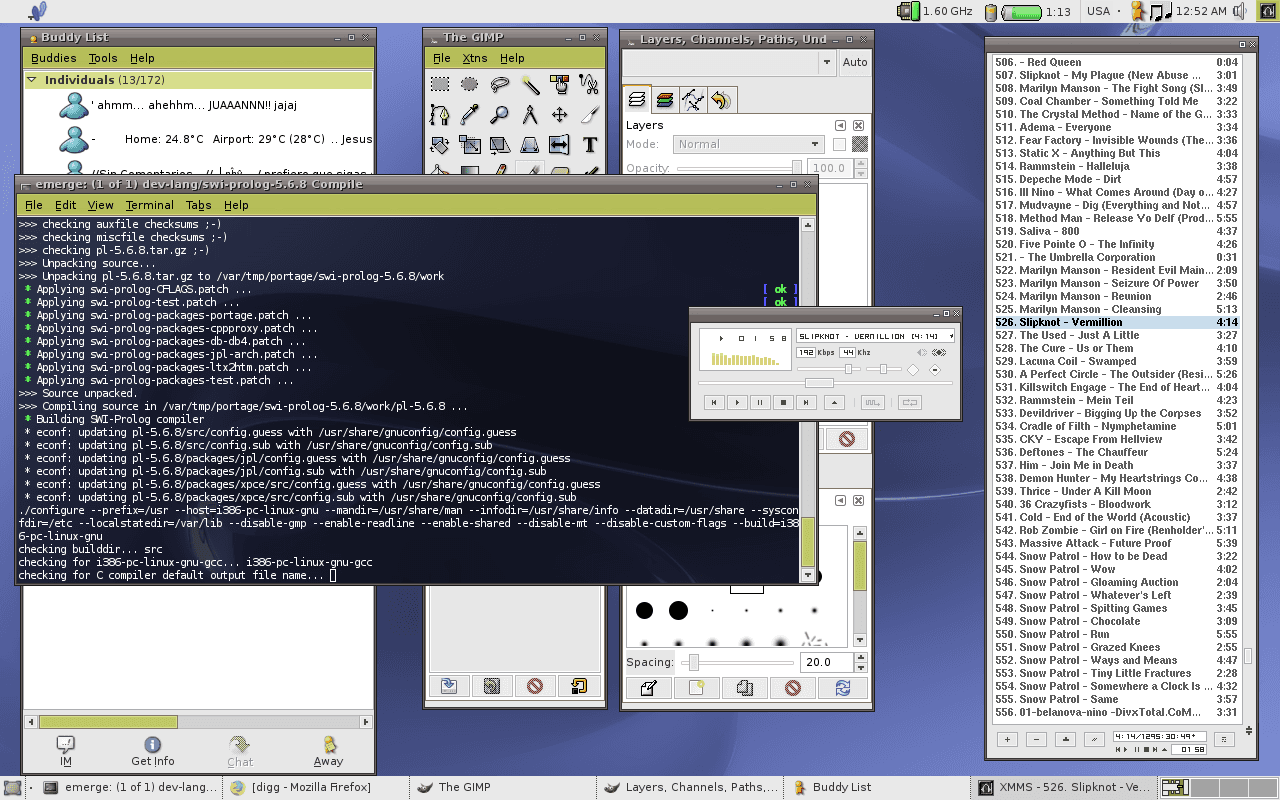Open the Terminal menu in emerge window
This screenshot has width=1280, height=800.
click(150, 205)
